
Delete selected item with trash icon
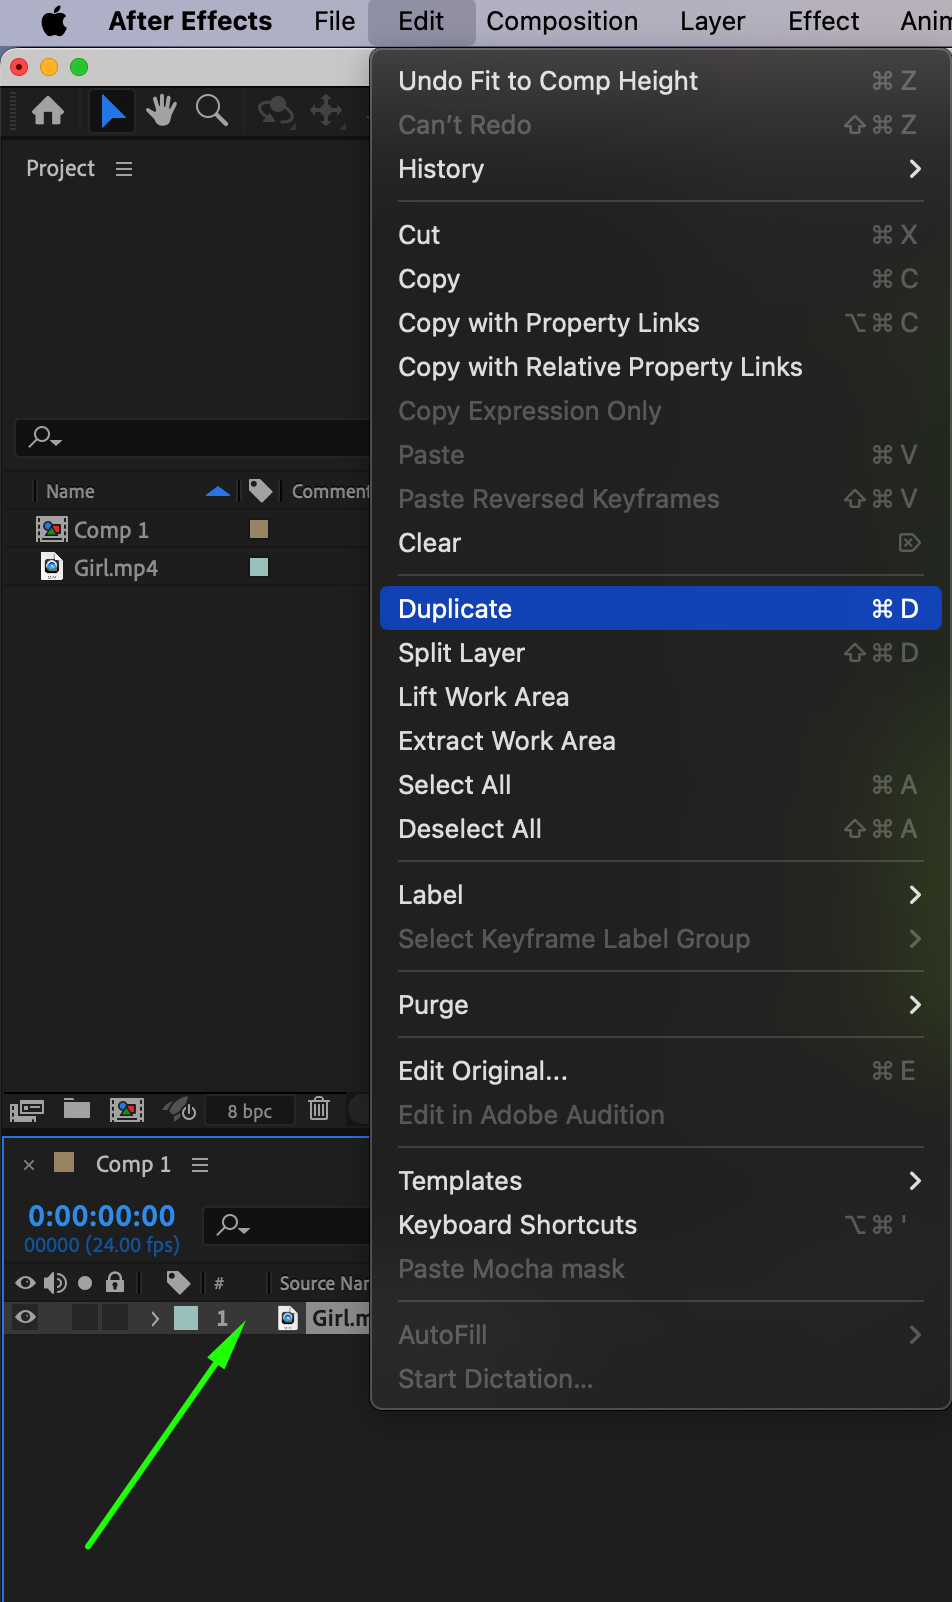(319, 1109)
